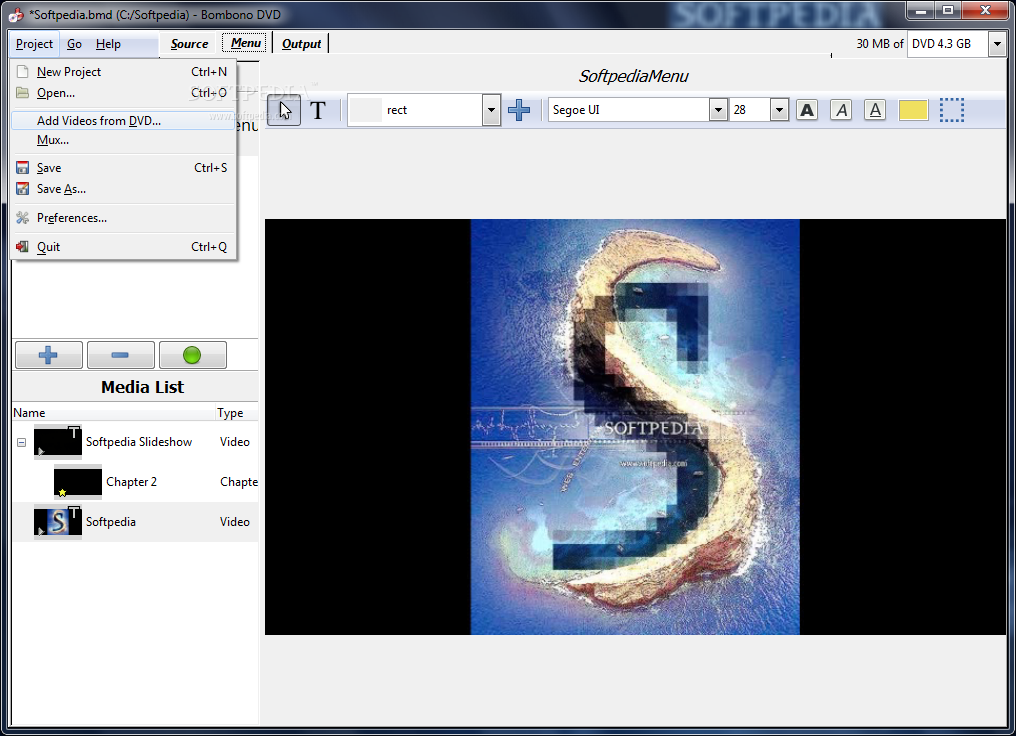The image size is (1016, 736).
Task: Open Preferences... from the menu
Action: click(x=122, y=218)
